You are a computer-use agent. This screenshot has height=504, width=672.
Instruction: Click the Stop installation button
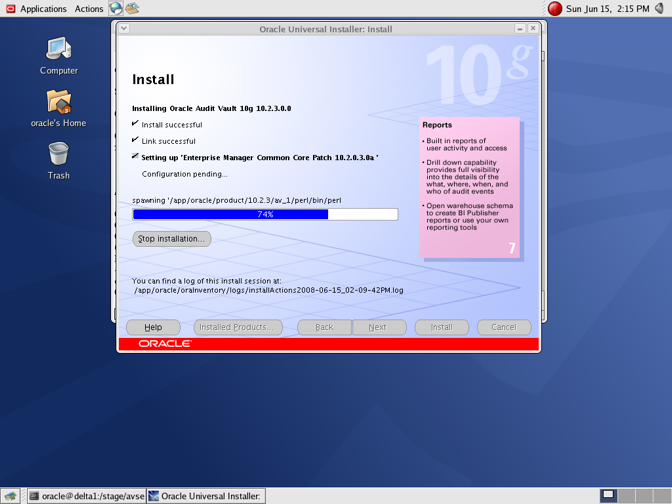[171, 239]
